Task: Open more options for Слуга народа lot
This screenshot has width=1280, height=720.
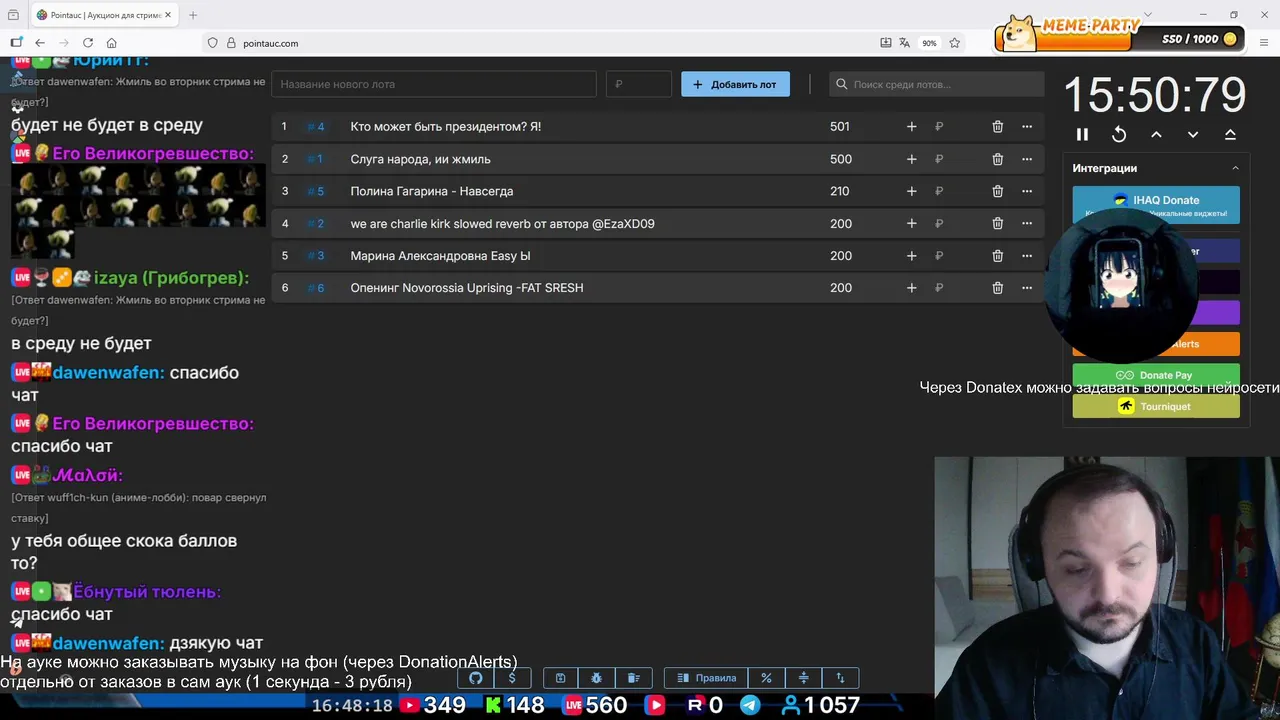Action: point(1026,159)
